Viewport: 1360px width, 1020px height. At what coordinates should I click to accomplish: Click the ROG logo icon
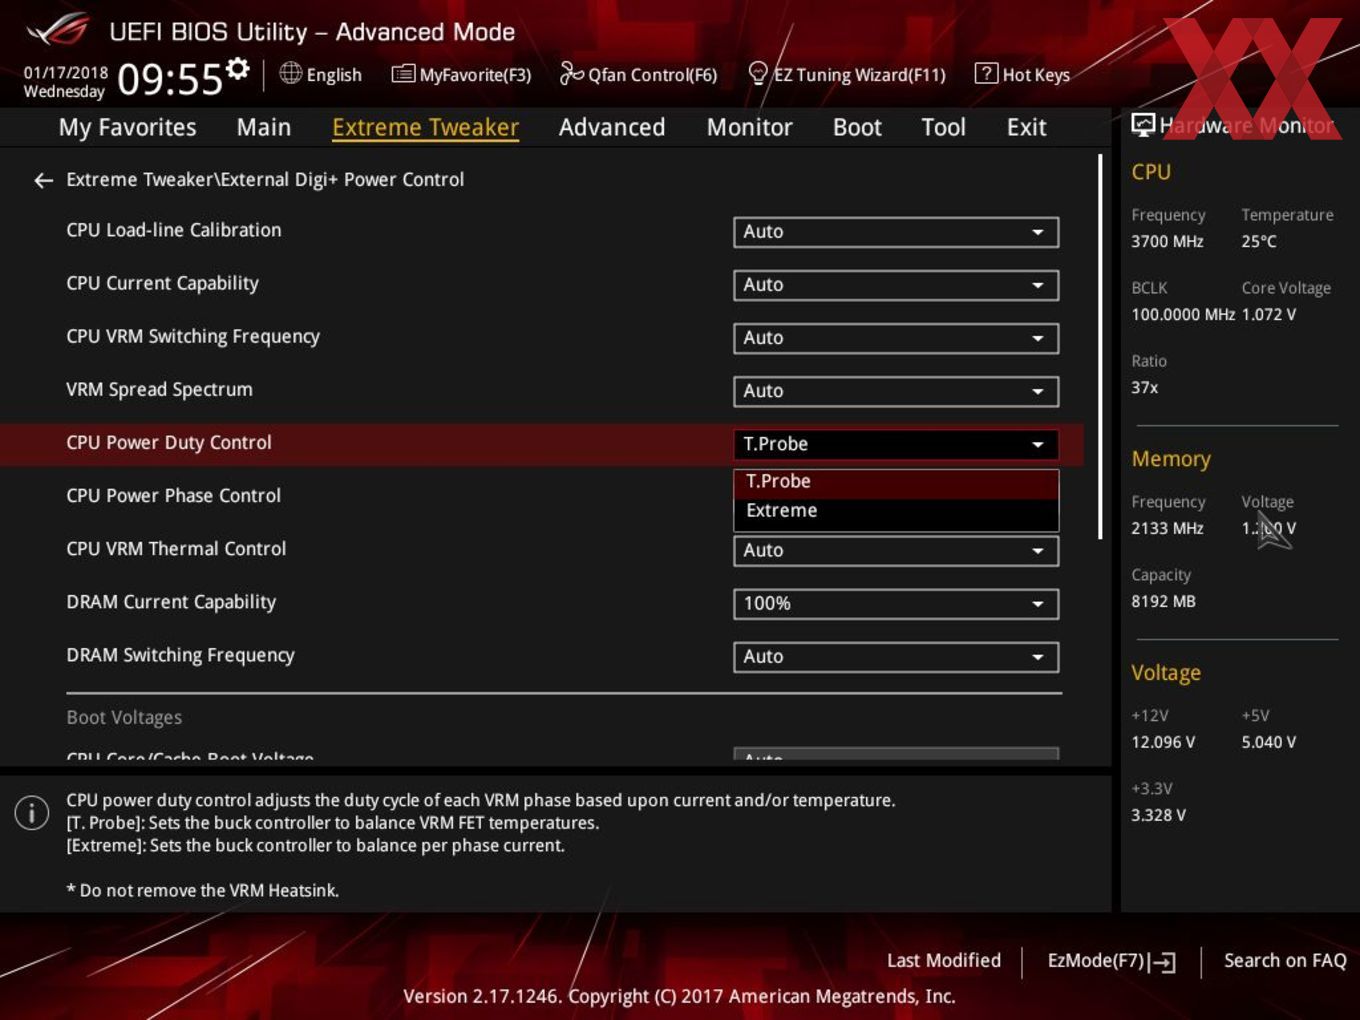[58, 30]
